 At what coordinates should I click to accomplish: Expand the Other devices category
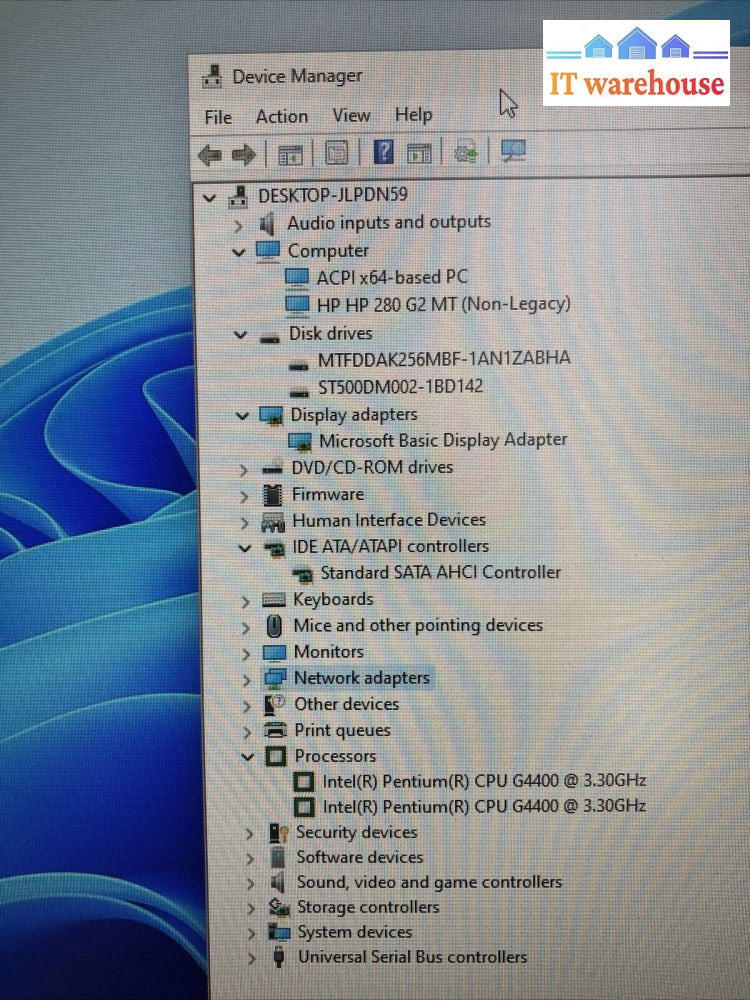[247, 705]
